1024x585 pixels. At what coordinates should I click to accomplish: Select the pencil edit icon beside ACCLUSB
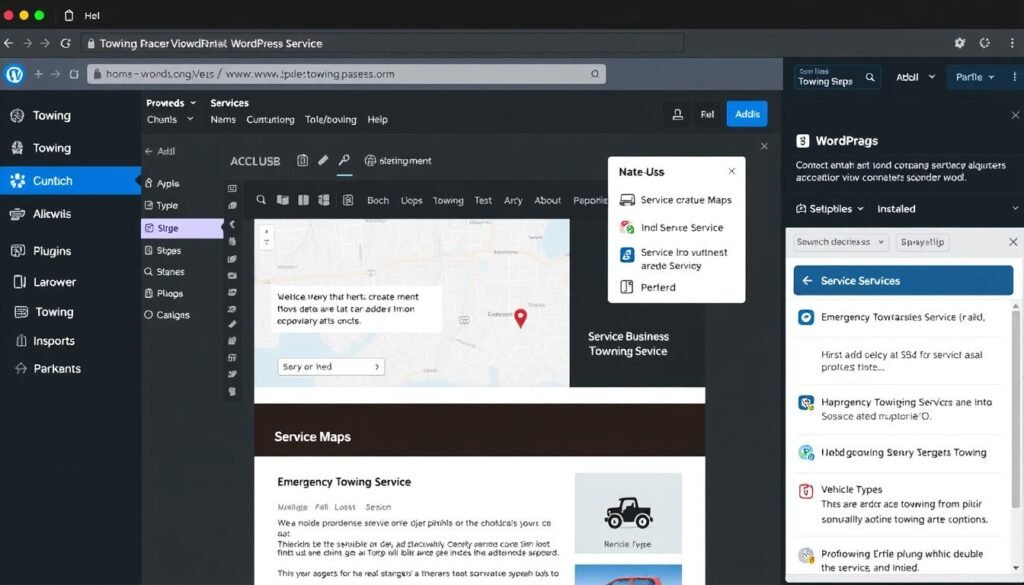(323, 160)
